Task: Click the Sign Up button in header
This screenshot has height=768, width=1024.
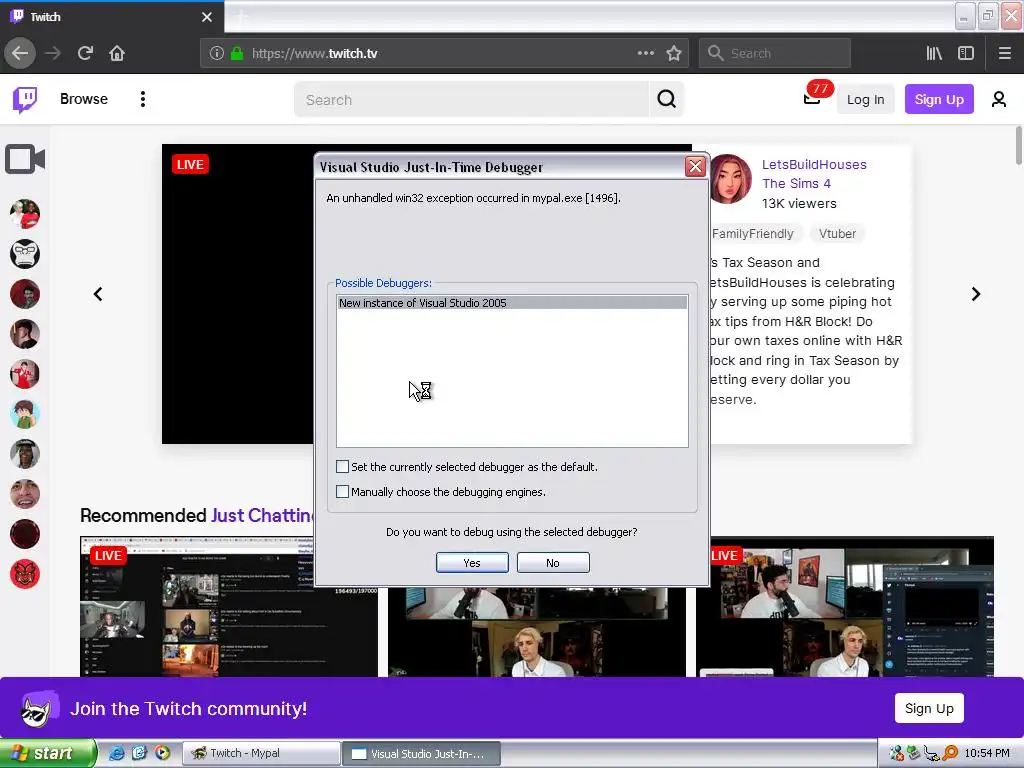Action: click(939, 99)
